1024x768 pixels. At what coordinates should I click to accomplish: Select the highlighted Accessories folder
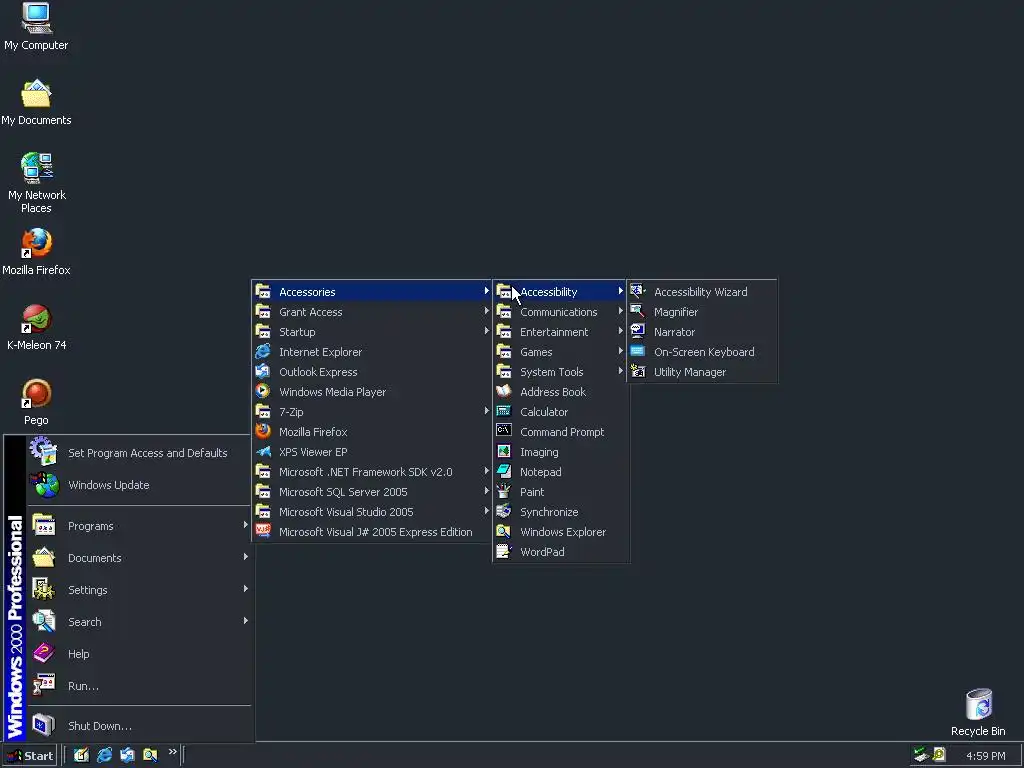pyautogui.click(x=372, y=292)
